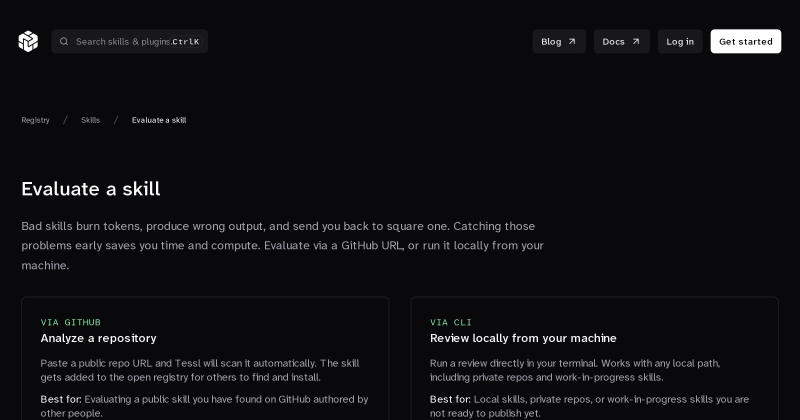Click the Blog external arrow icon
800x420 pixels.
pyautogui.click(x=572, y=42)
